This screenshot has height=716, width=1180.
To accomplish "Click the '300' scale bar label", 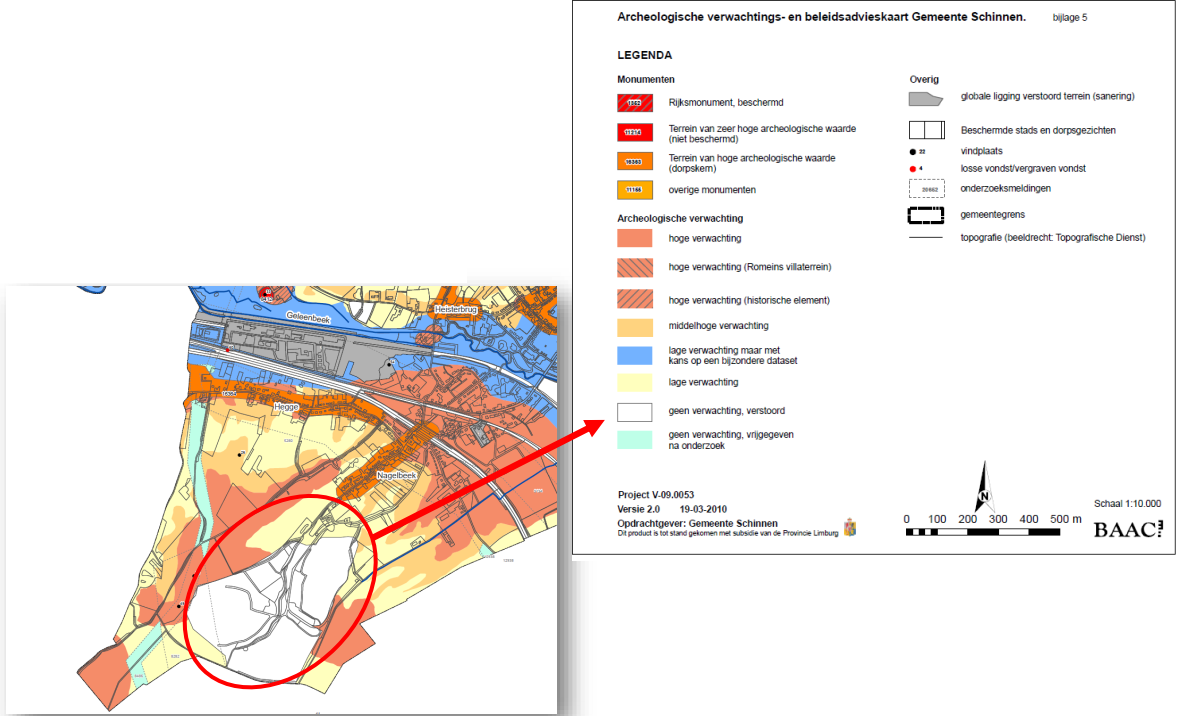I will pyautogui.click(x=998, y=519).
